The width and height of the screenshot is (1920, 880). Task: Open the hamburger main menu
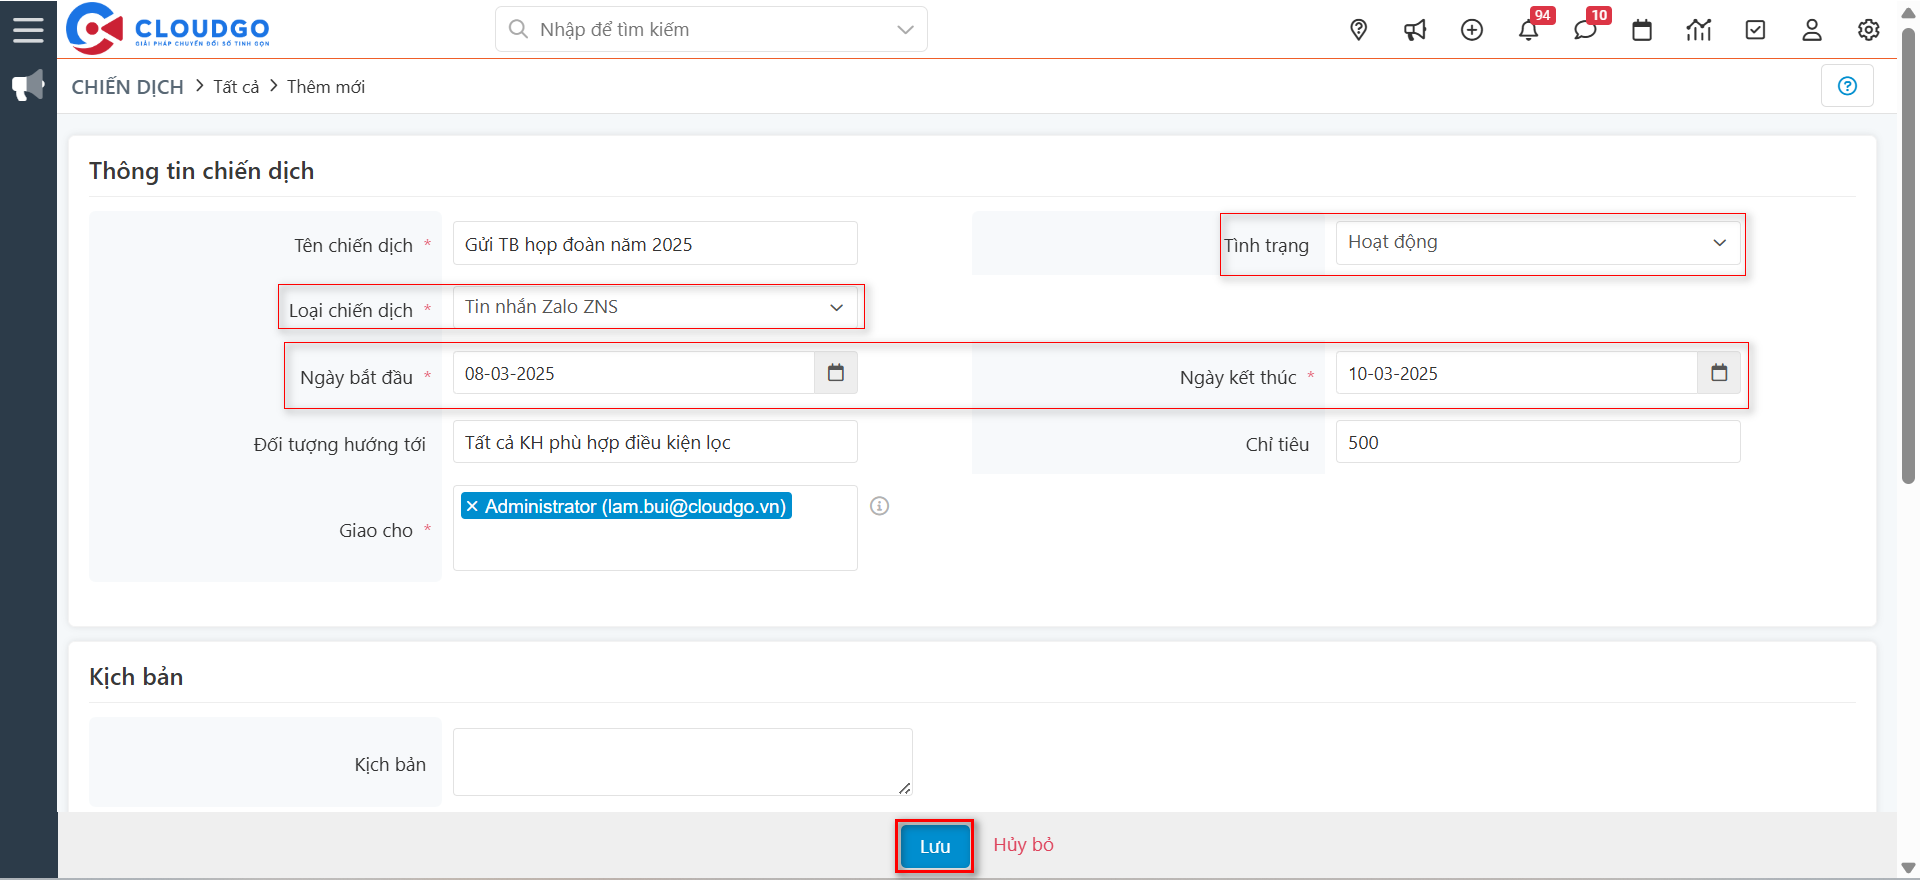pyautogui.click(x=28, y=29)
